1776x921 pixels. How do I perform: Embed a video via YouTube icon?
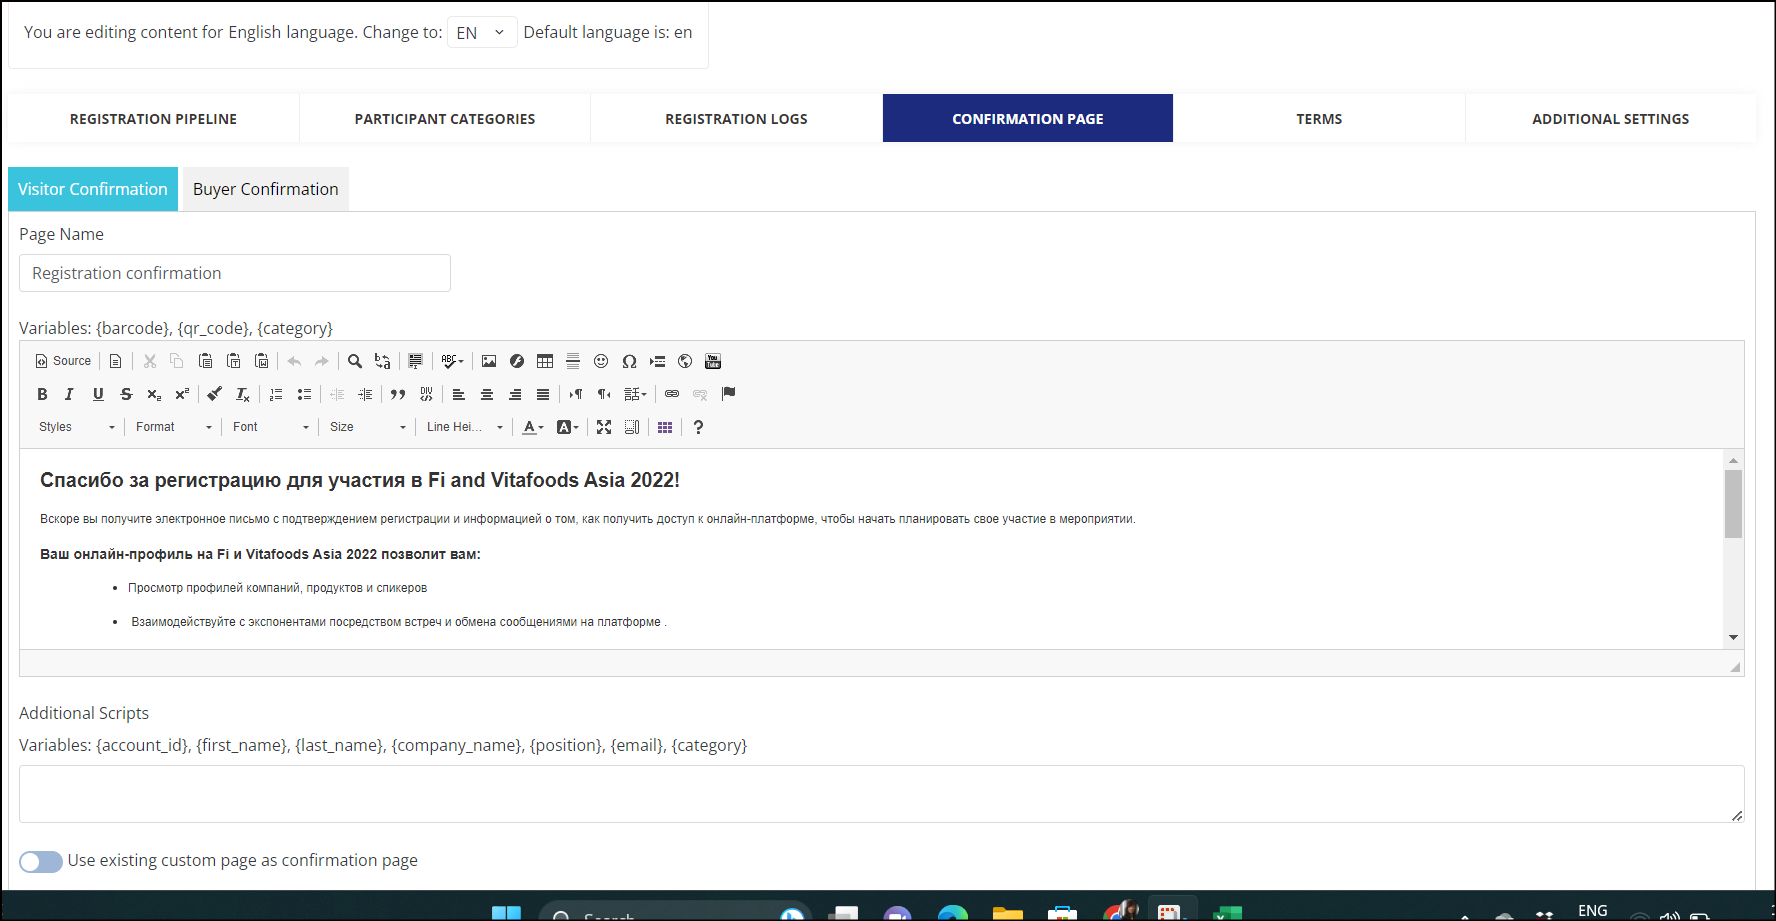point(713,361)
